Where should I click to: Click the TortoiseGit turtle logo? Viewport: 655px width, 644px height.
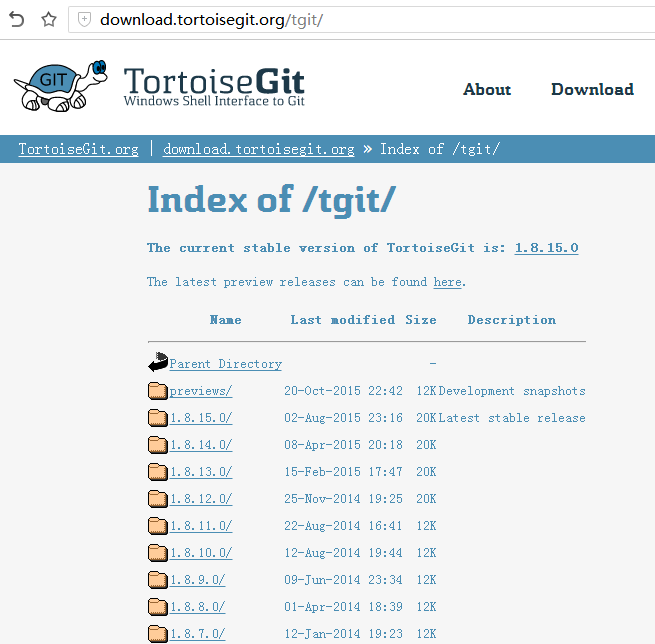click(x=61, y=86)
